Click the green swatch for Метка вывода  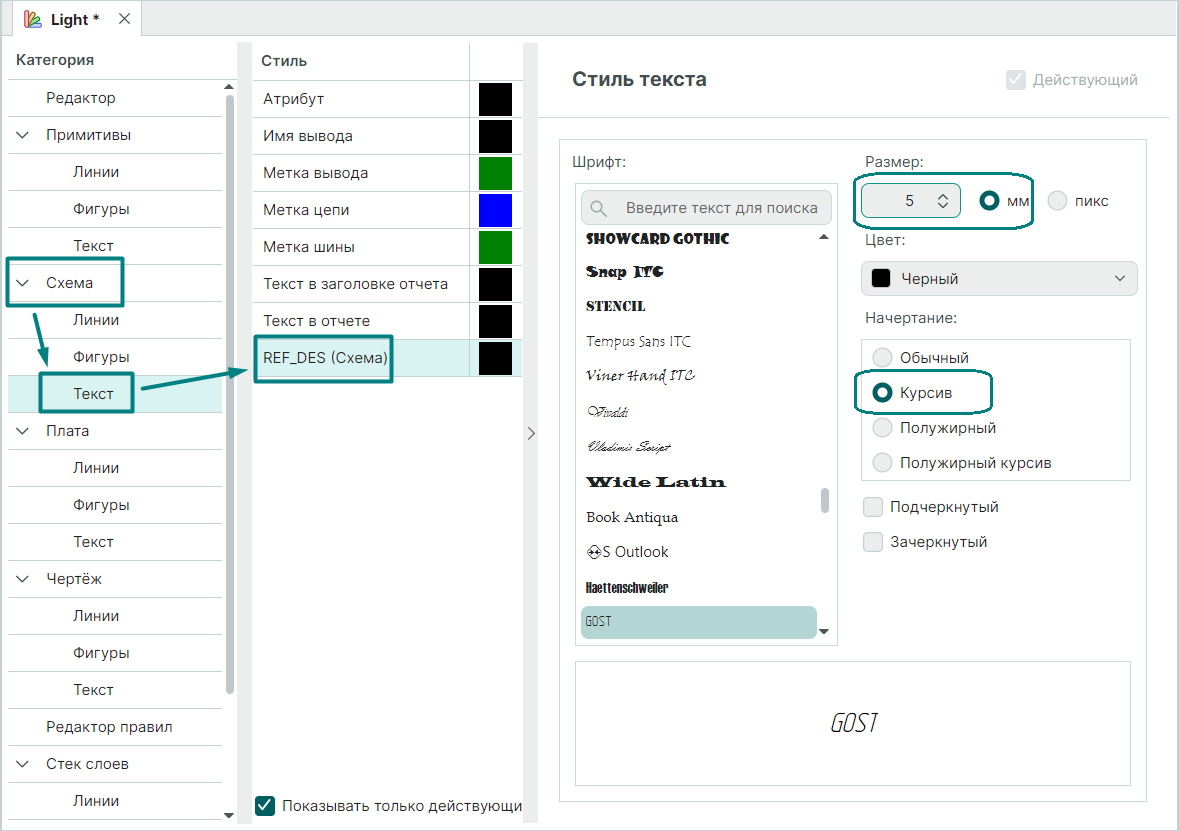pos(495,173)
